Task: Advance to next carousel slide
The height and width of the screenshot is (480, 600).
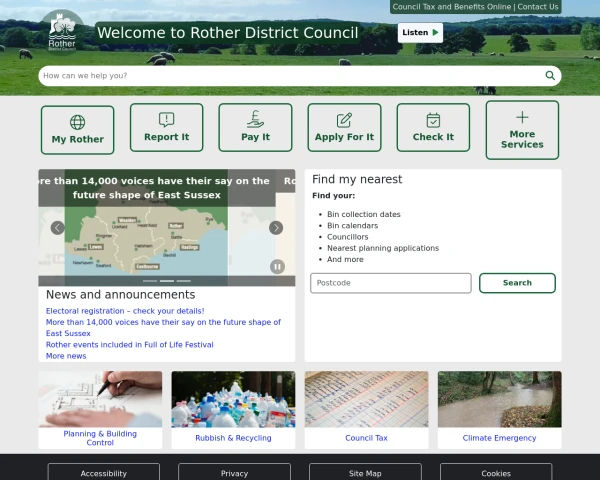Action: point(276,228)
